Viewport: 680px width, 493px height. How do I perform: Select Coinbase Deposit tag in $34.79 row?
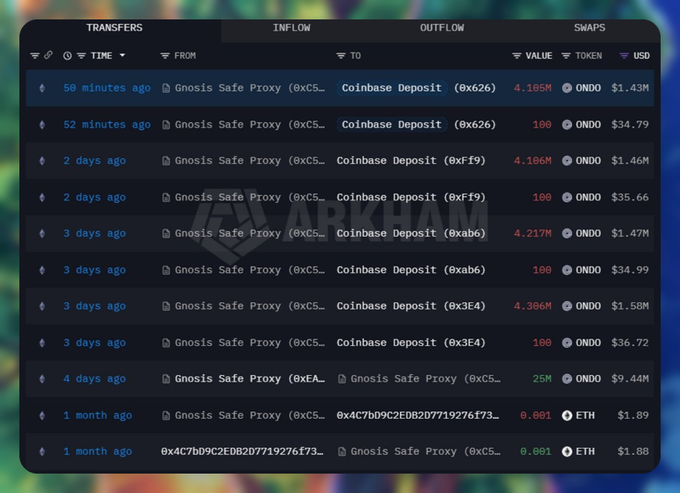click(392, 125)
